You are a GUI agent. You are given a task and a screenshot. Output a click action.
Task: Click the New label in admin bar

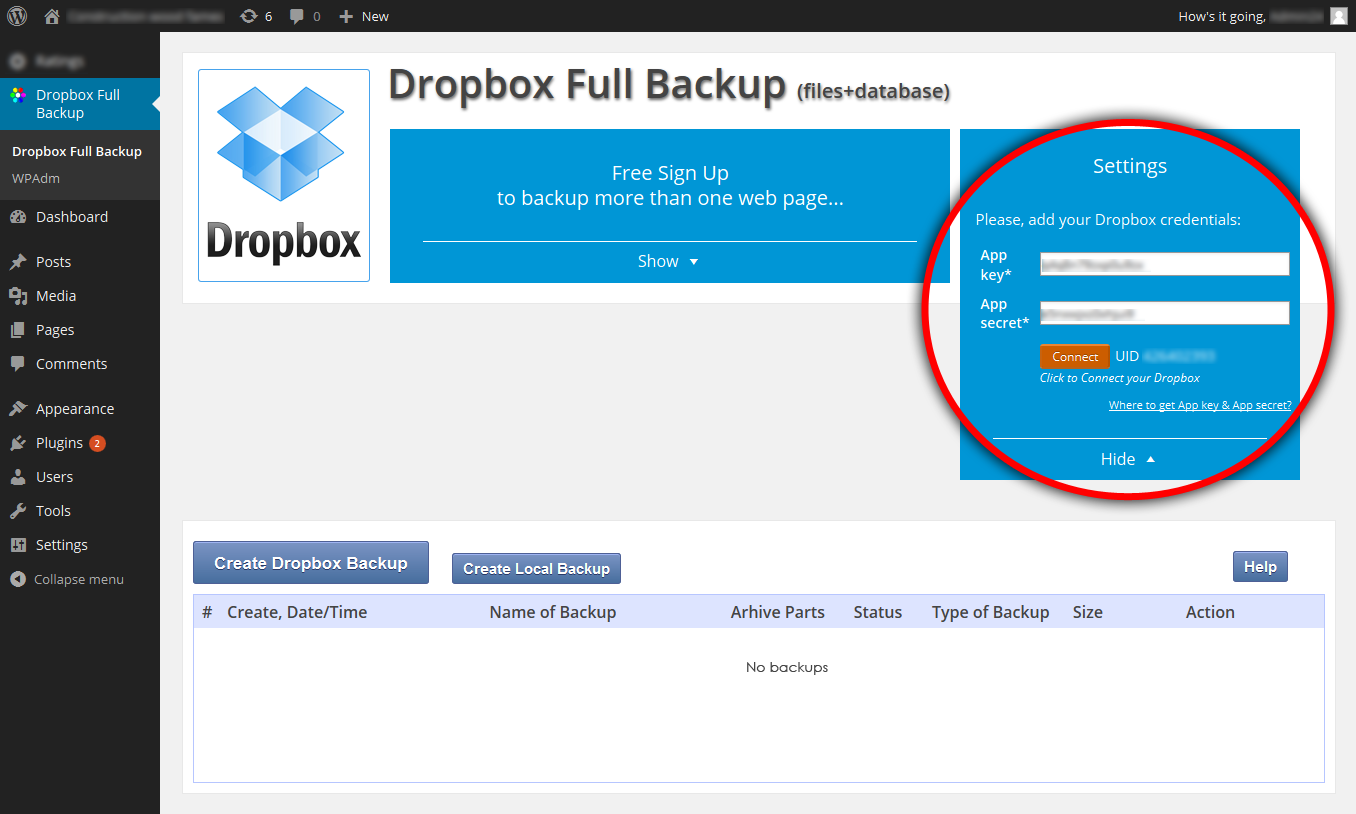click(375, 16)
